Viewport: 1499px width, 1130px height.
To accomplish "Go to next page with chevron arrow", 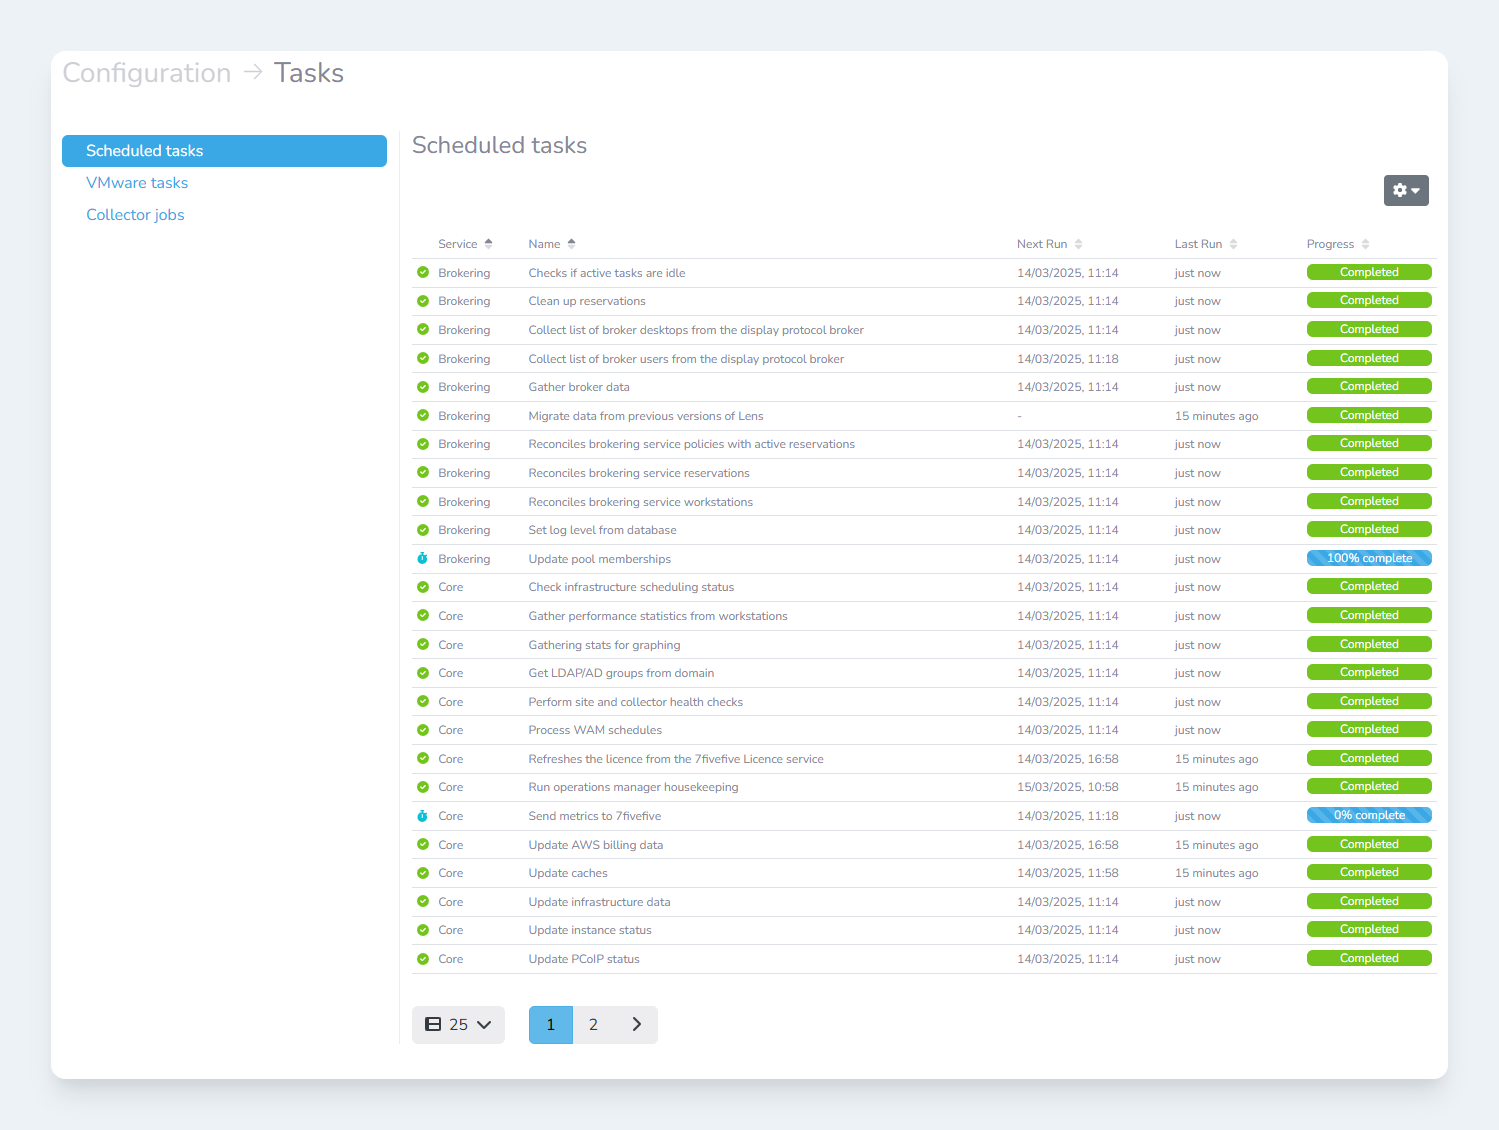I will pos(636,1025).
